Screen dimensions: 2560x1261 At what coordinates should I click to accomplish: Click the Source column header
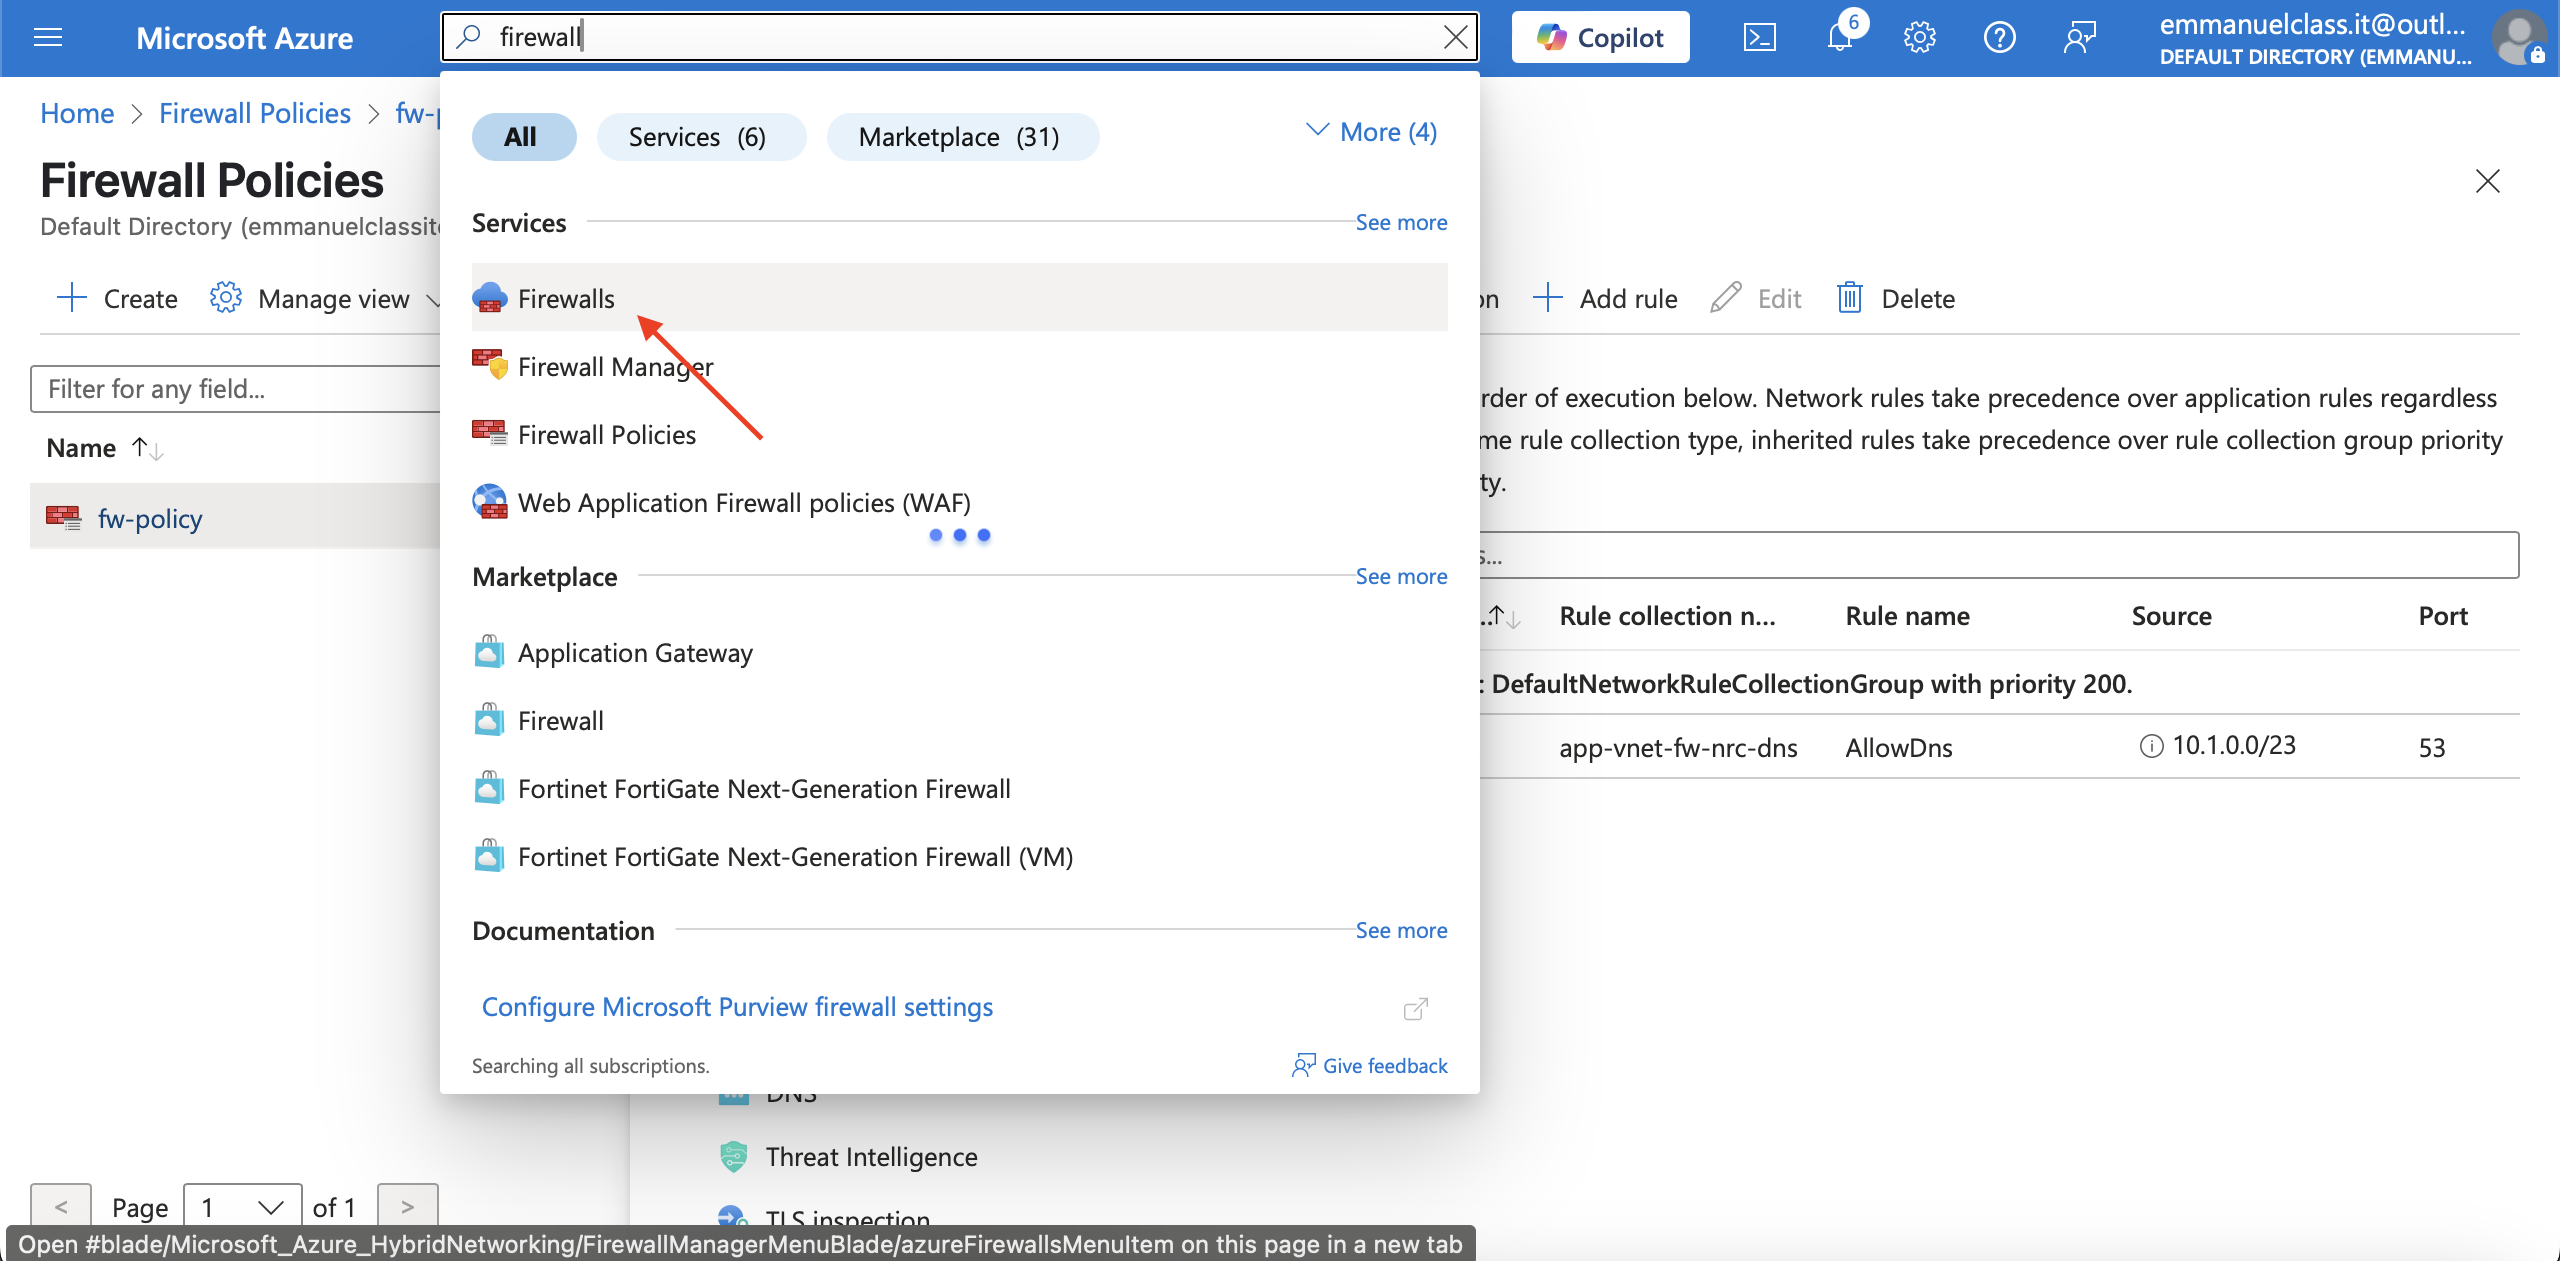click(2171, 616)
